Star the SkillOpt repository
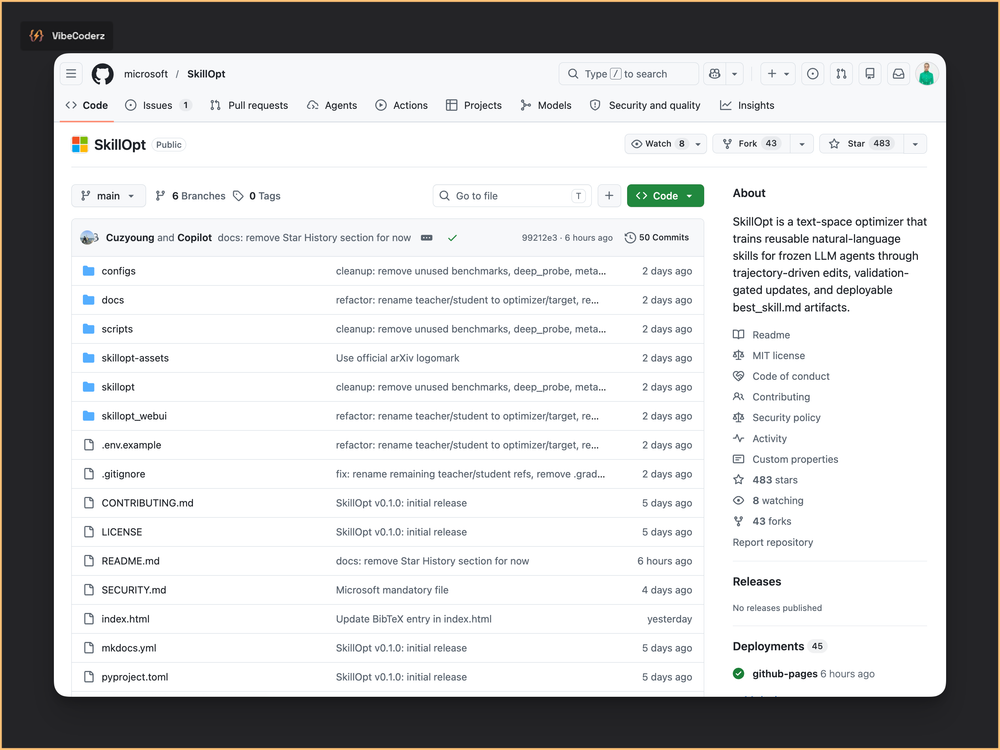This screenshot has width=1000, height=750. [862, 143]
